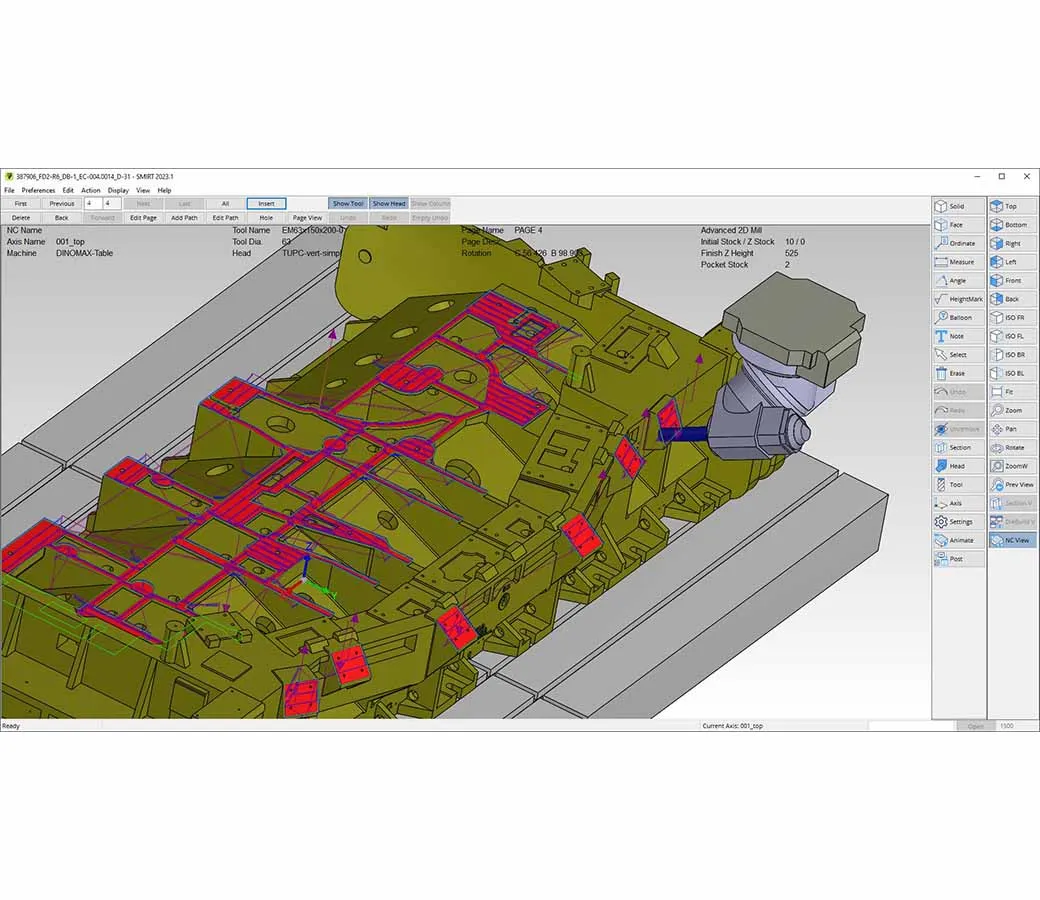Start the Animate simulation
The image size is (1040, 900).
coord(958,540)
